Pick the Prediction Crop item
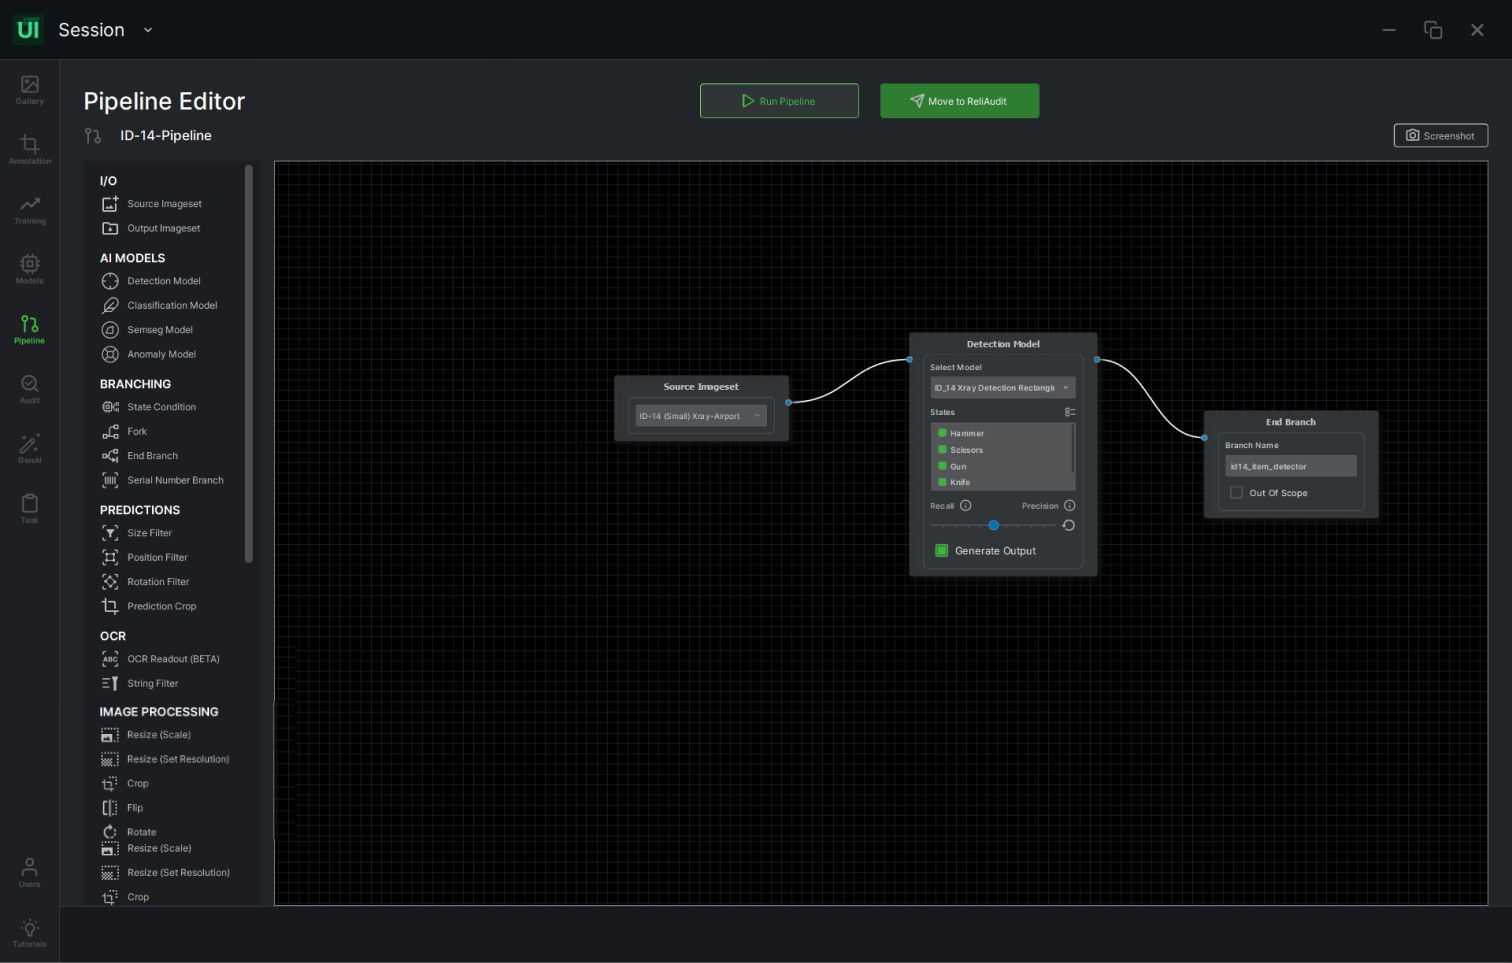Screen dimensions: 1512x963 [x=149, y=606]
